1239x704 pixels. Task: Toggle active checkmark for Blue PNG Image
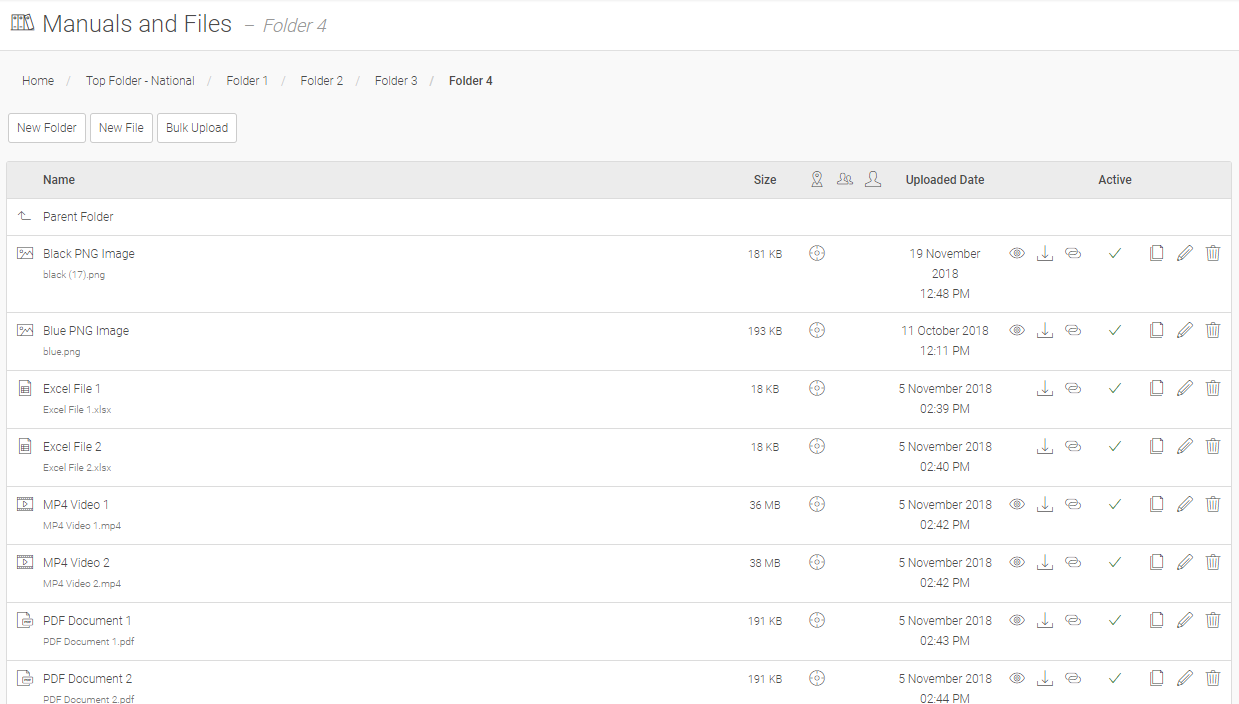pyautogui.click(x=1115, y=330)
